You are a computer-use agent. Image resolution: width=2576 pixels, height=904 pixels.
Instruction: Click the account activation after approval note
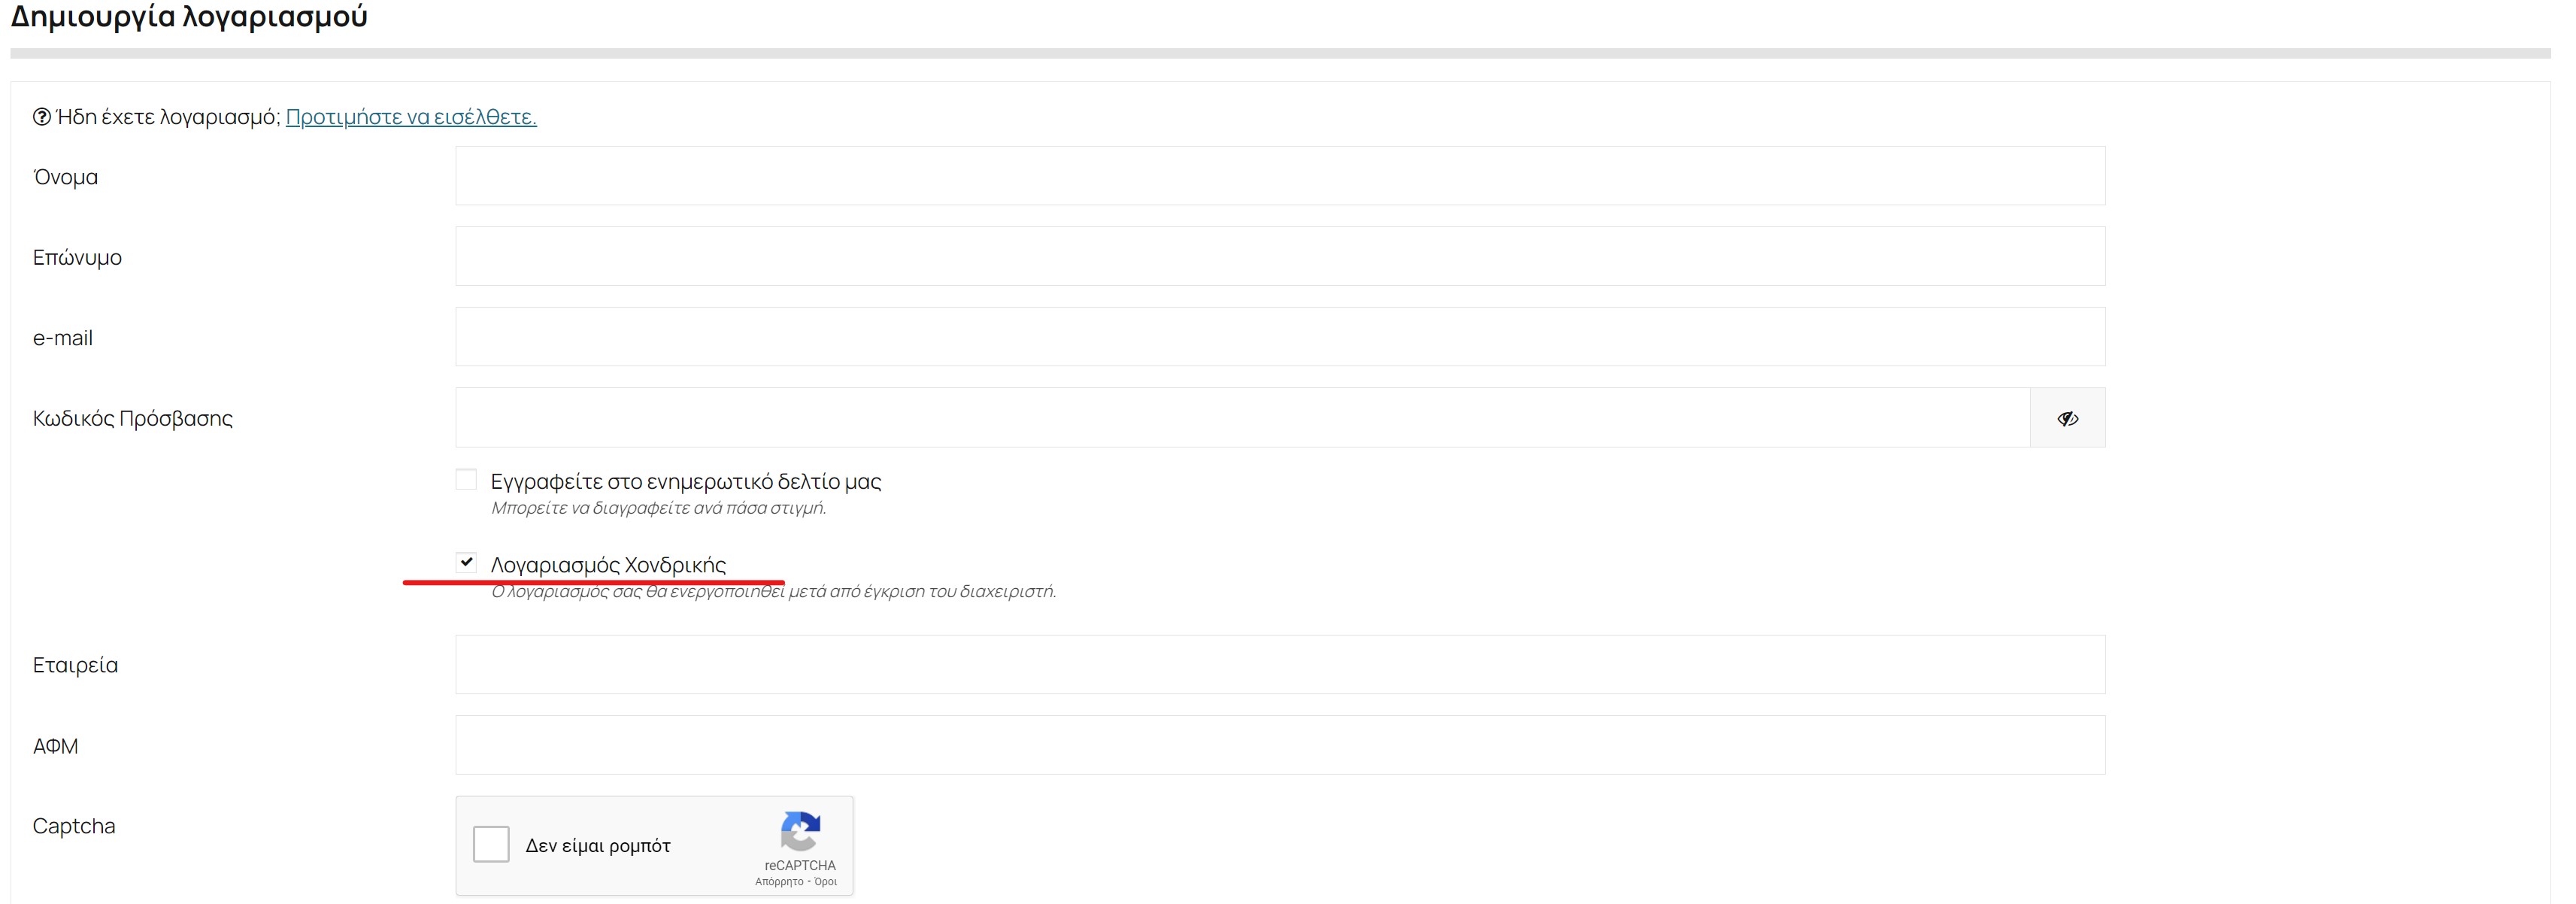coord(773,591)
